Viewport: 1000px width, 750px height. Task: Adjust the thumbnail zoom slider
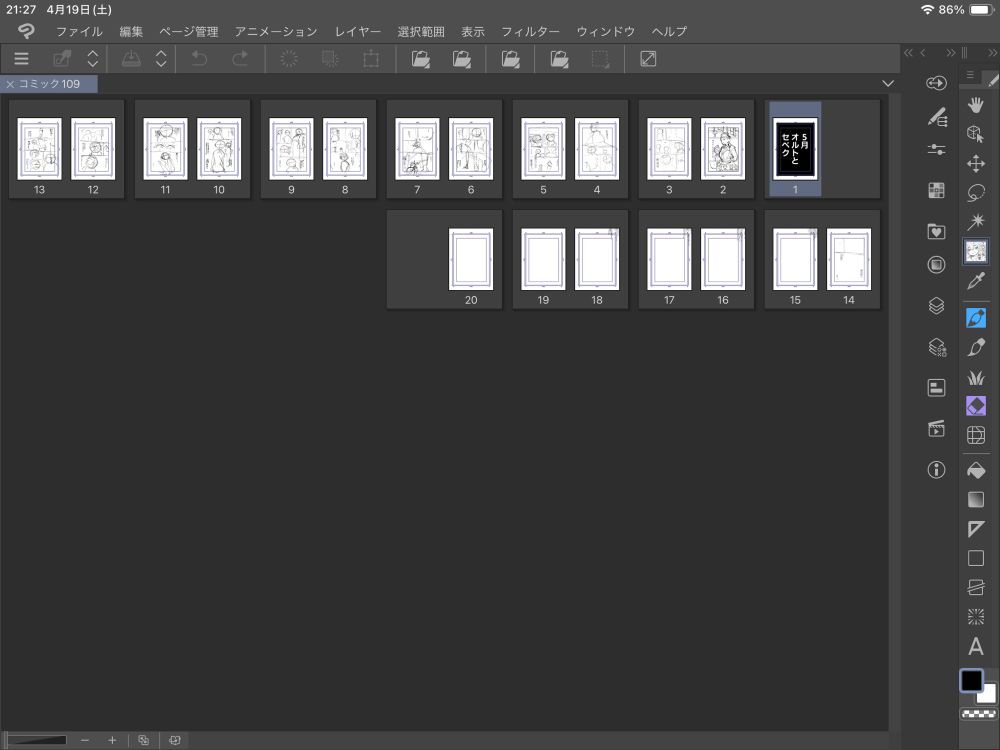pyautogui.click(x=36, y=740)
